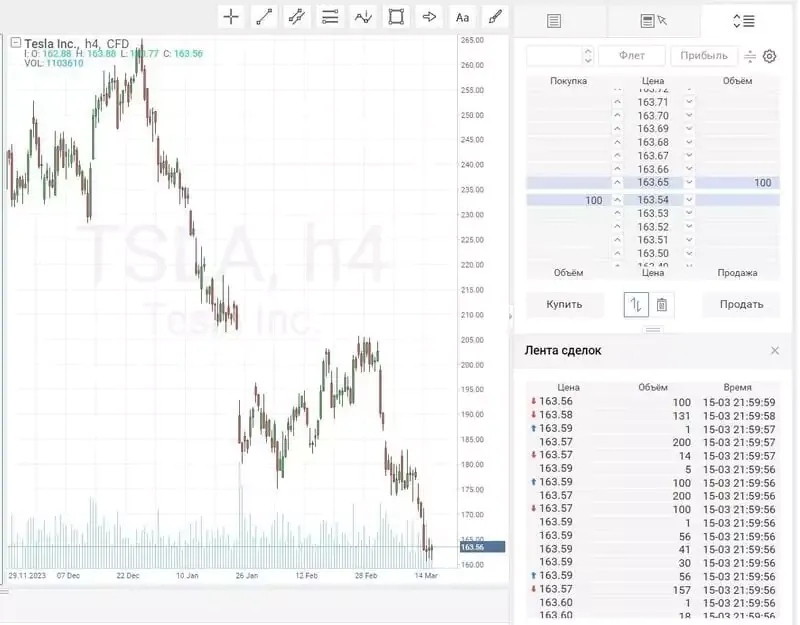800x625 pixels.
Task: Select the brush drawing tool
Action: point(495,17)
